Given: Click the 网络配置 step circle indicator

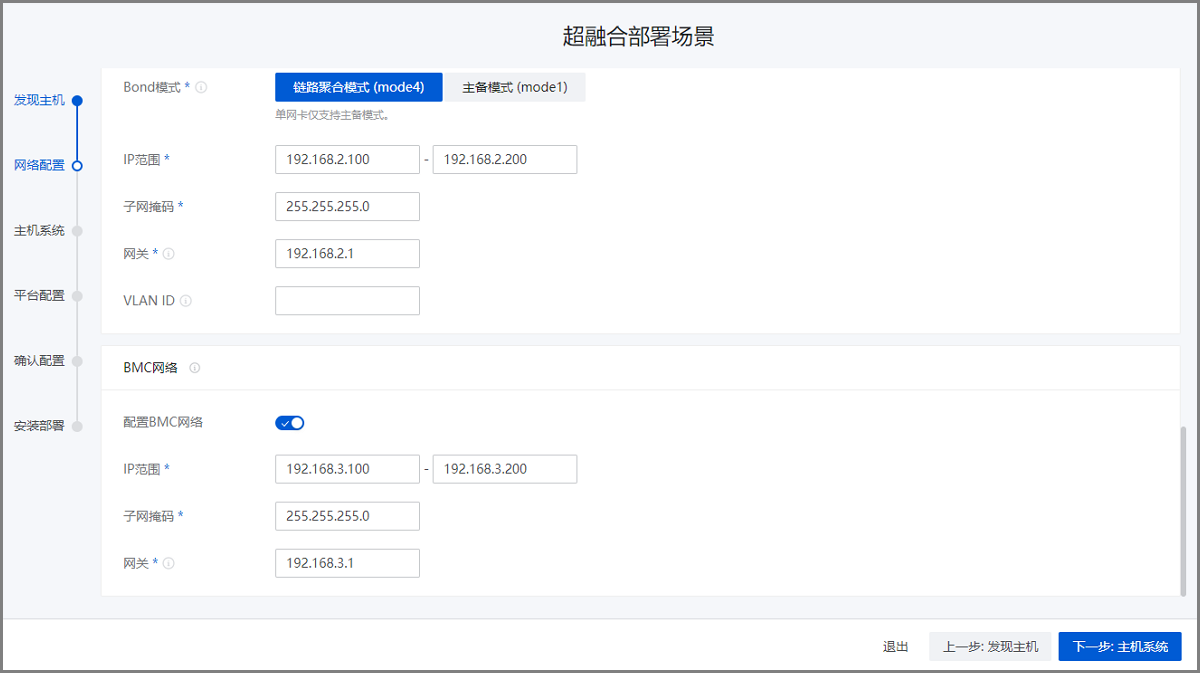Looking at the screenshot, I should click(77, 166).
